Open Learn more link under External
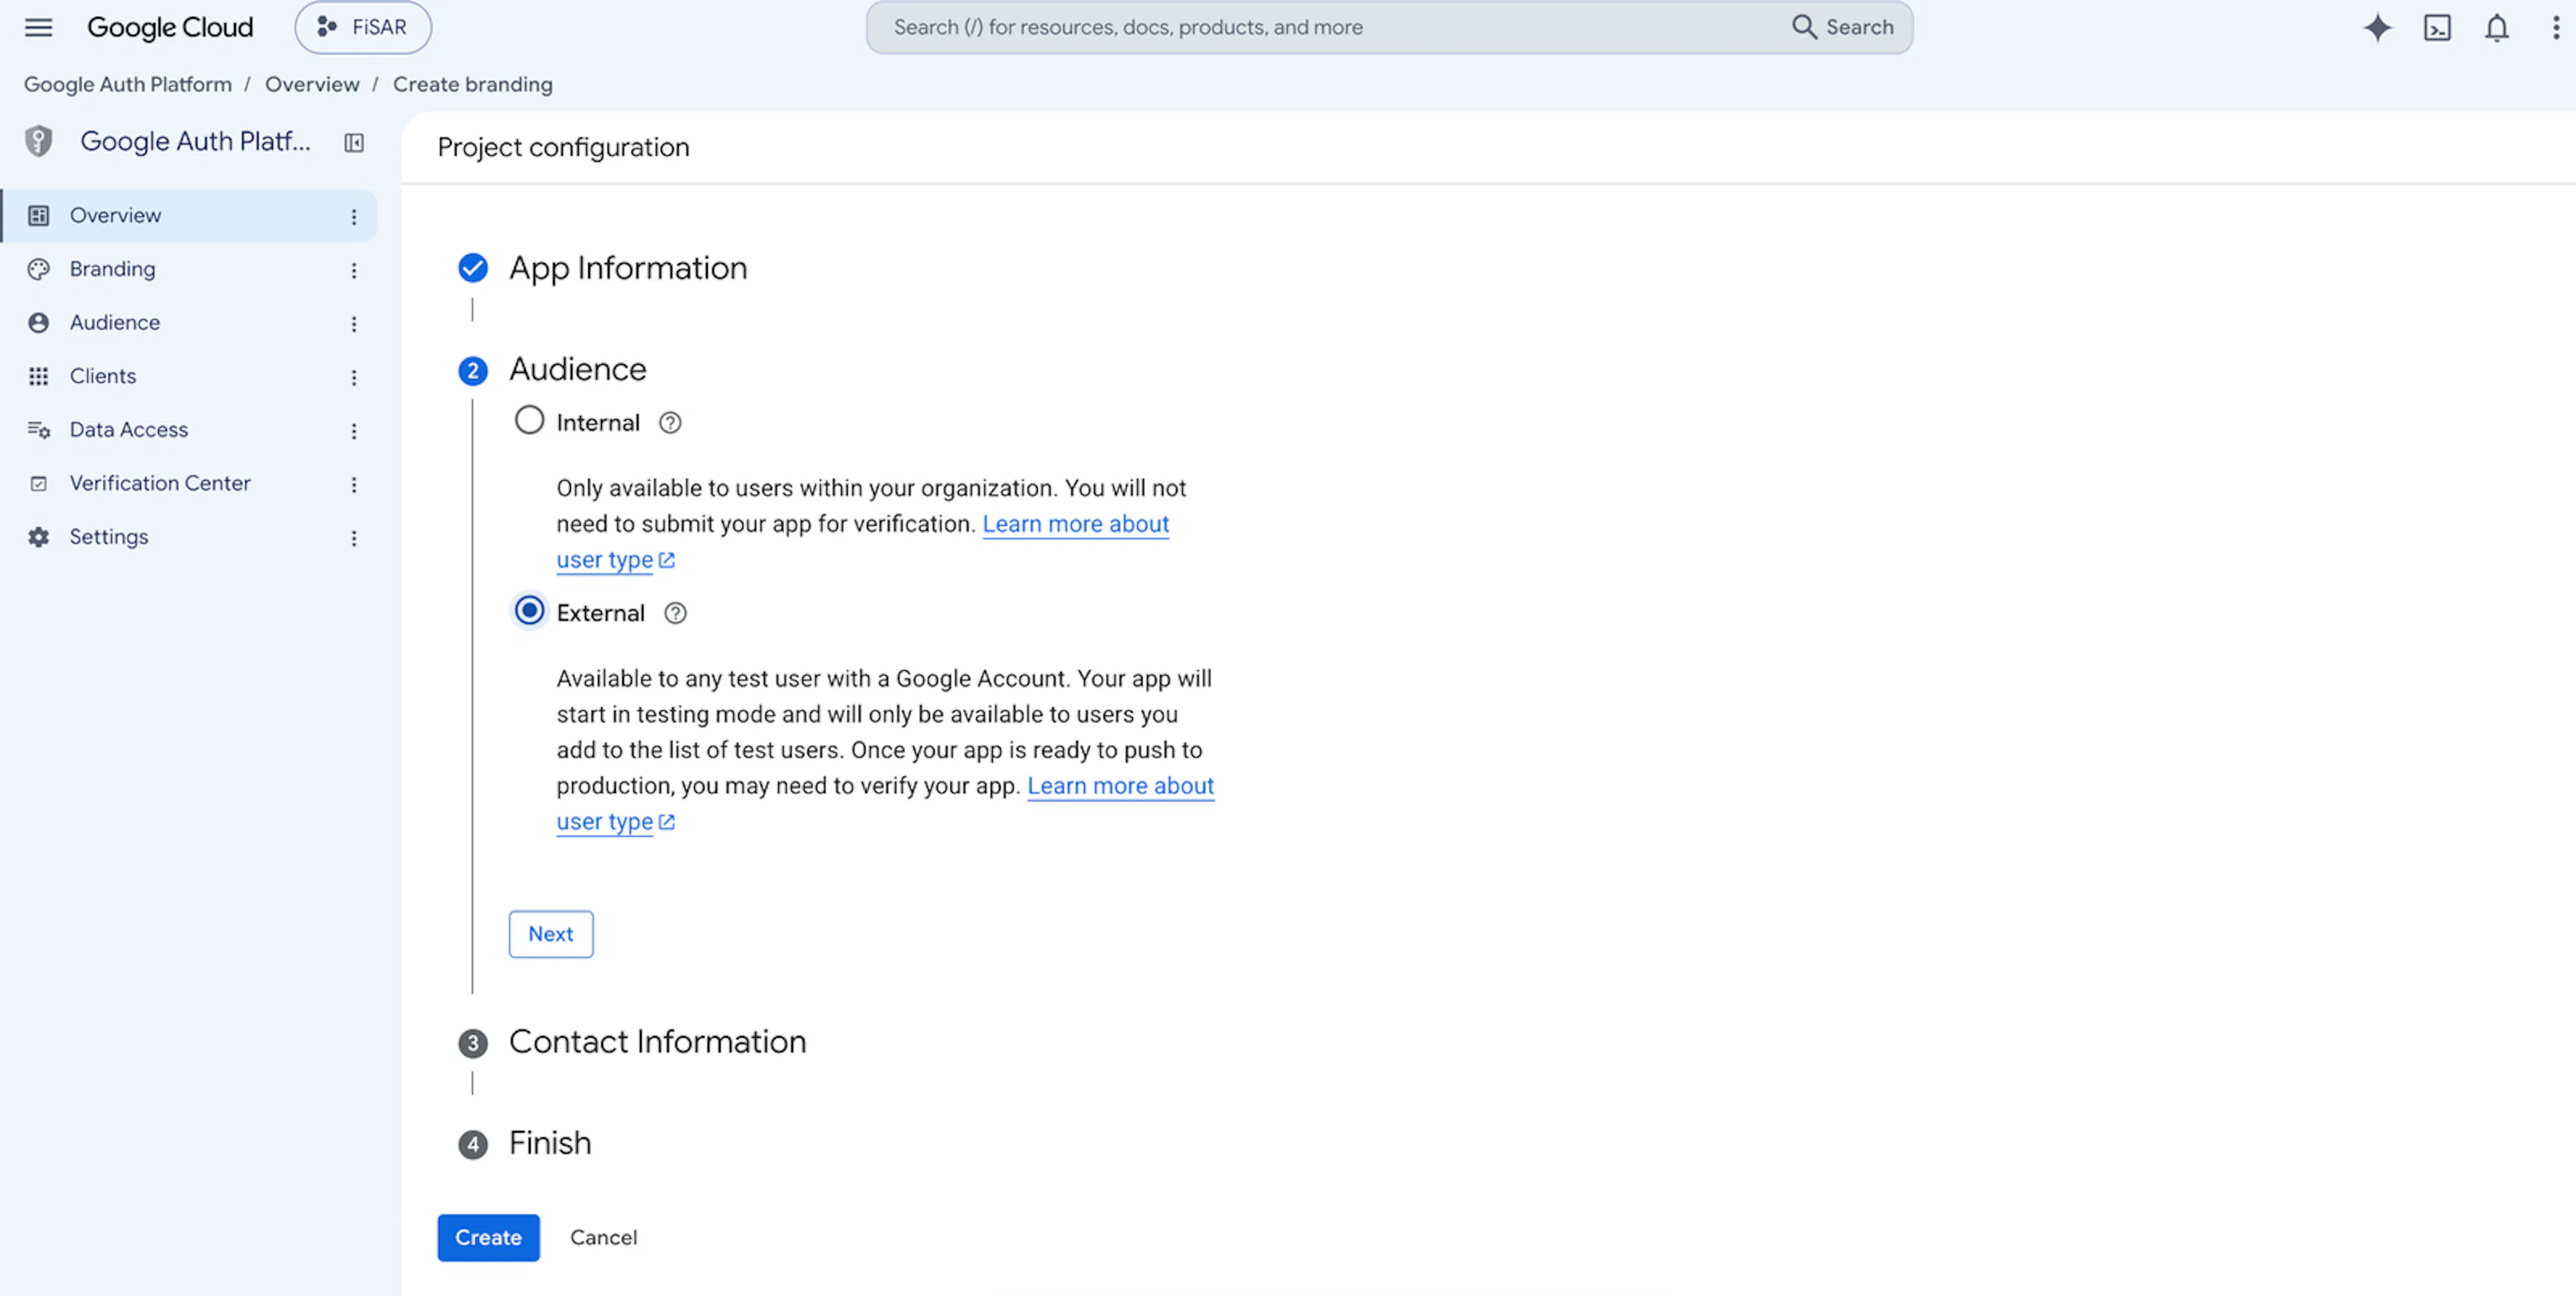The height and width of the screenshot is (1296, 2576). coord(1120,786)
